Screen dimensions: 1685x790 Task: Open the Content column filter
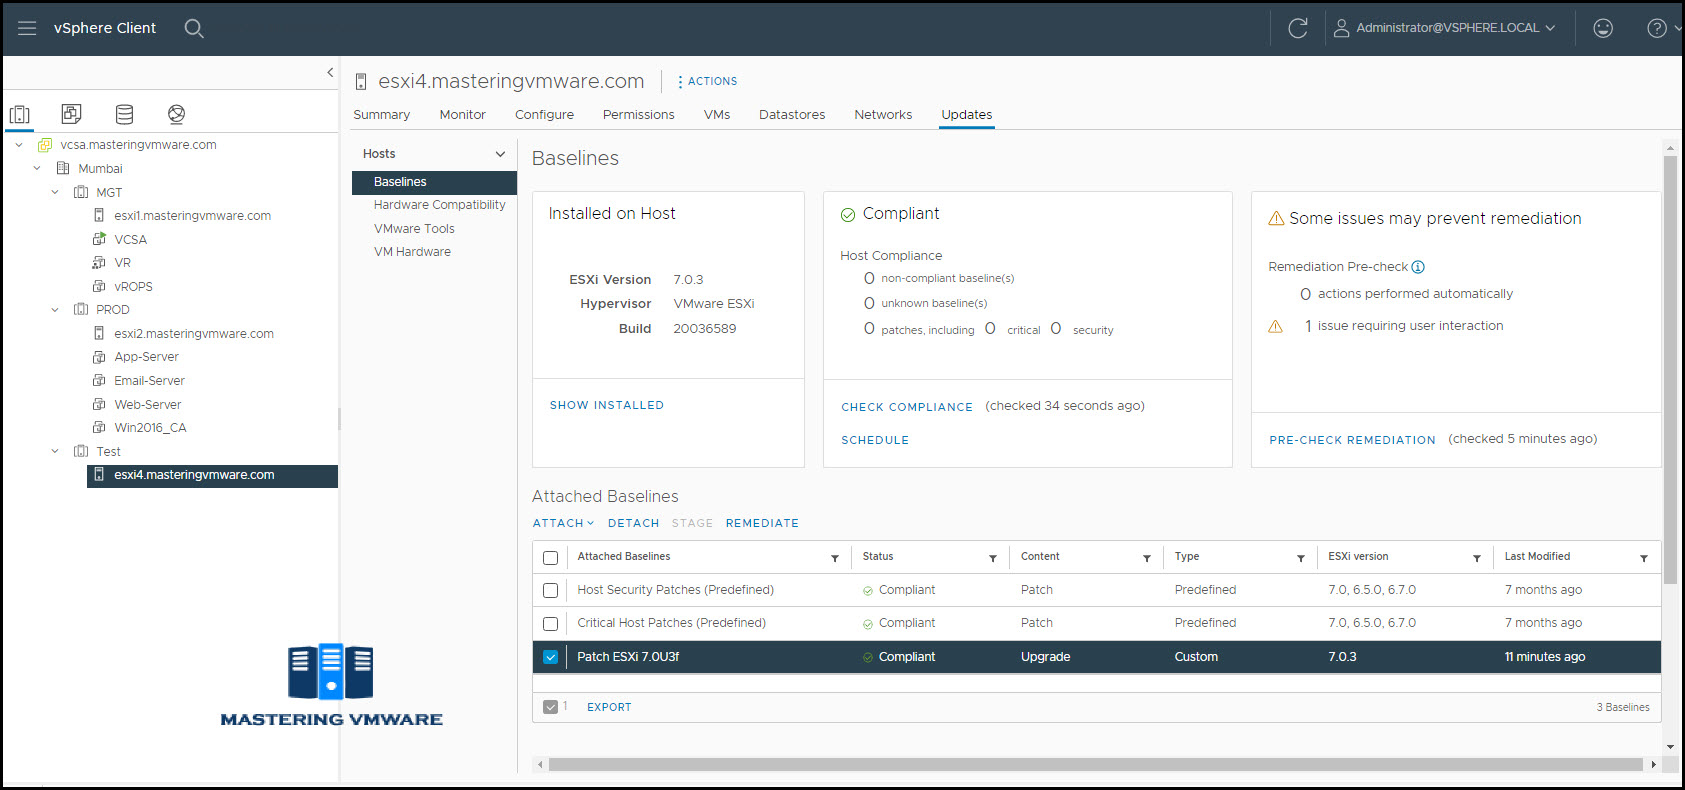coord(1147,558)
